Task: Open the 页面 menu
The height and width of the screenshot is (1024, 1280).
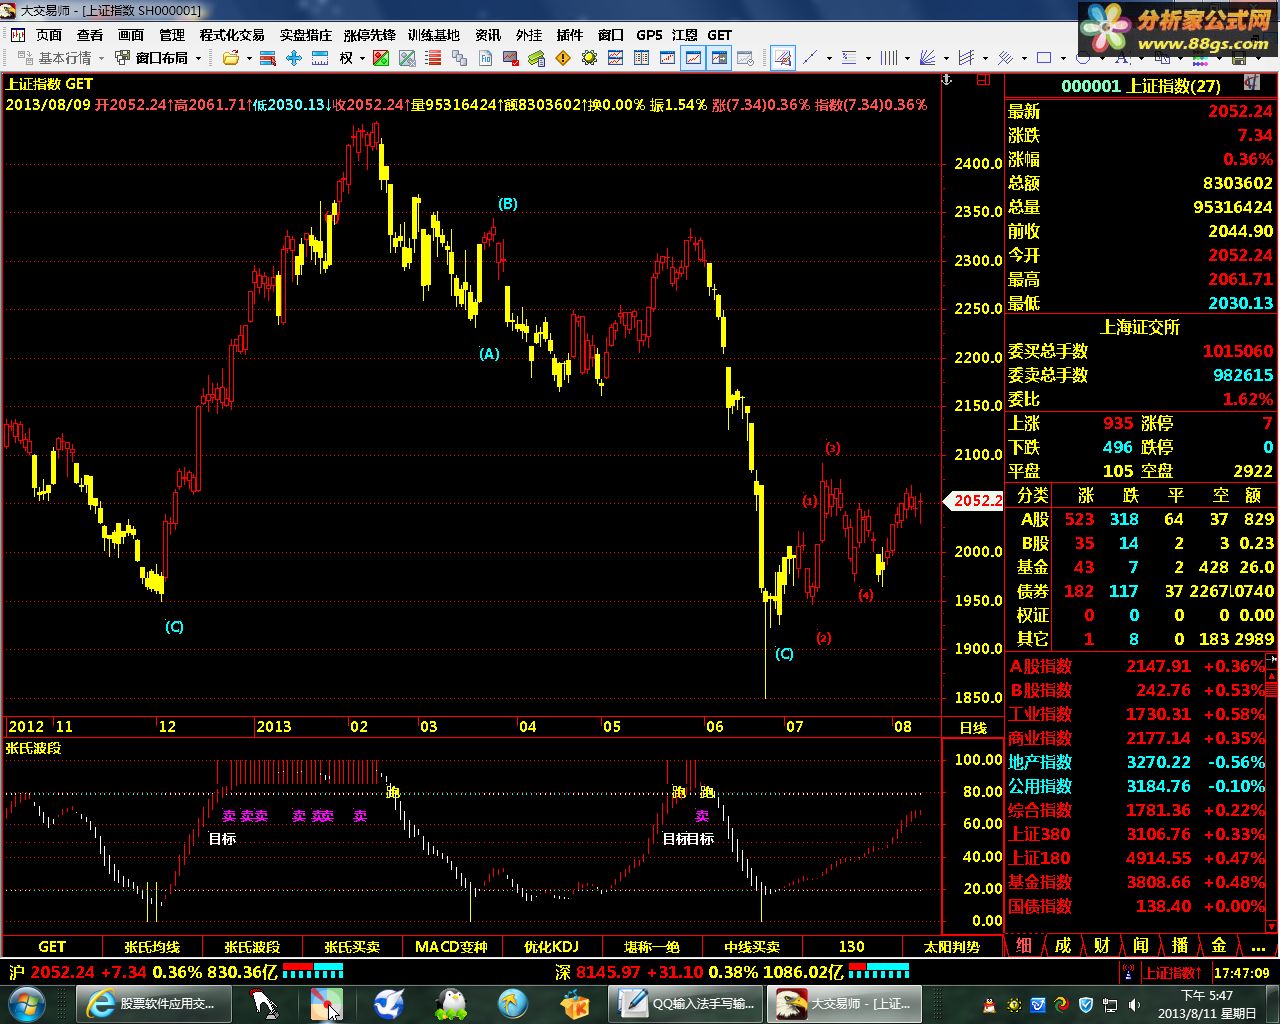Action: coord(49,35)
